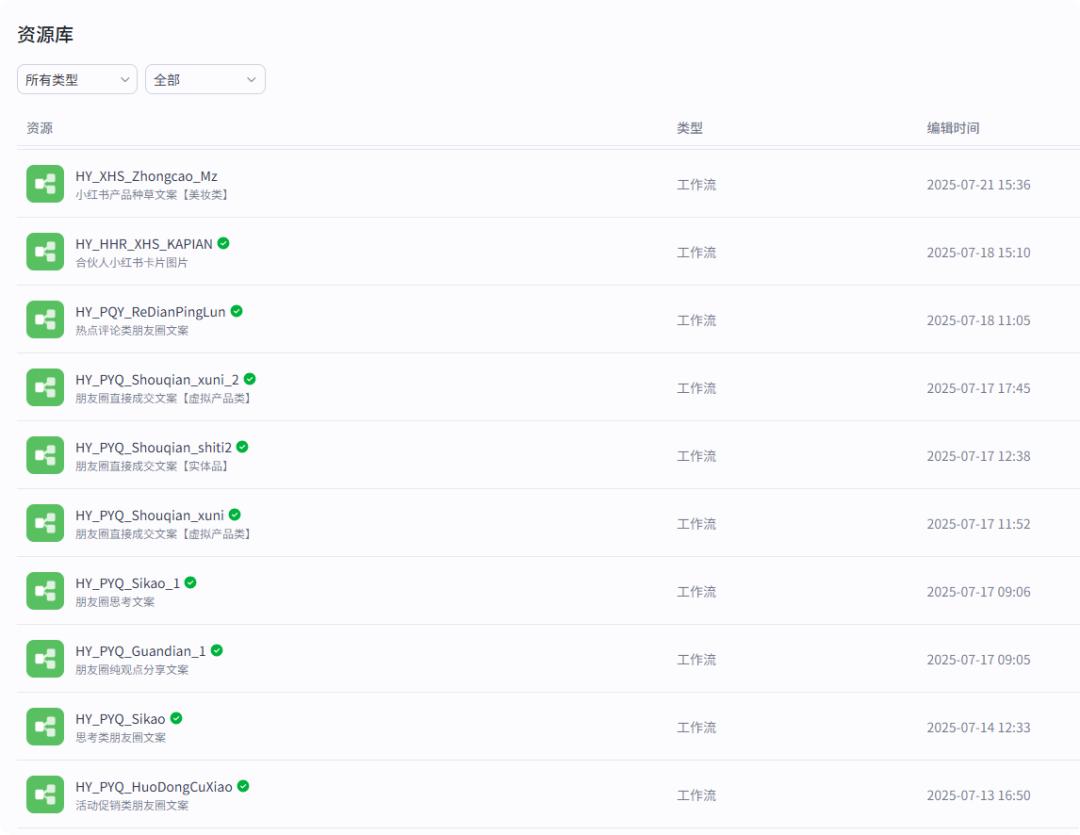The width and height of the screenshot is (1080, 835).
Task: Click edit time 2025-07-17 09:05
Action: [x=978, y=659]
